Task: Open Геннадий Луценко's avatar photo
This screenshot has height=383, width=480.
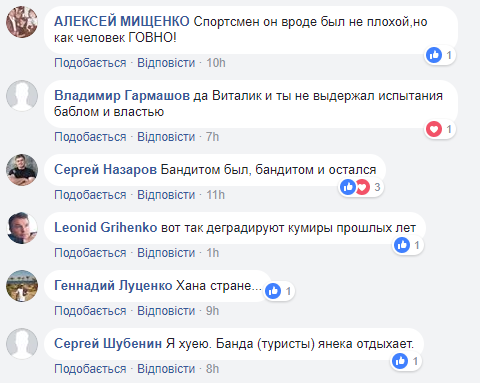Action: [x=22, y=286]
